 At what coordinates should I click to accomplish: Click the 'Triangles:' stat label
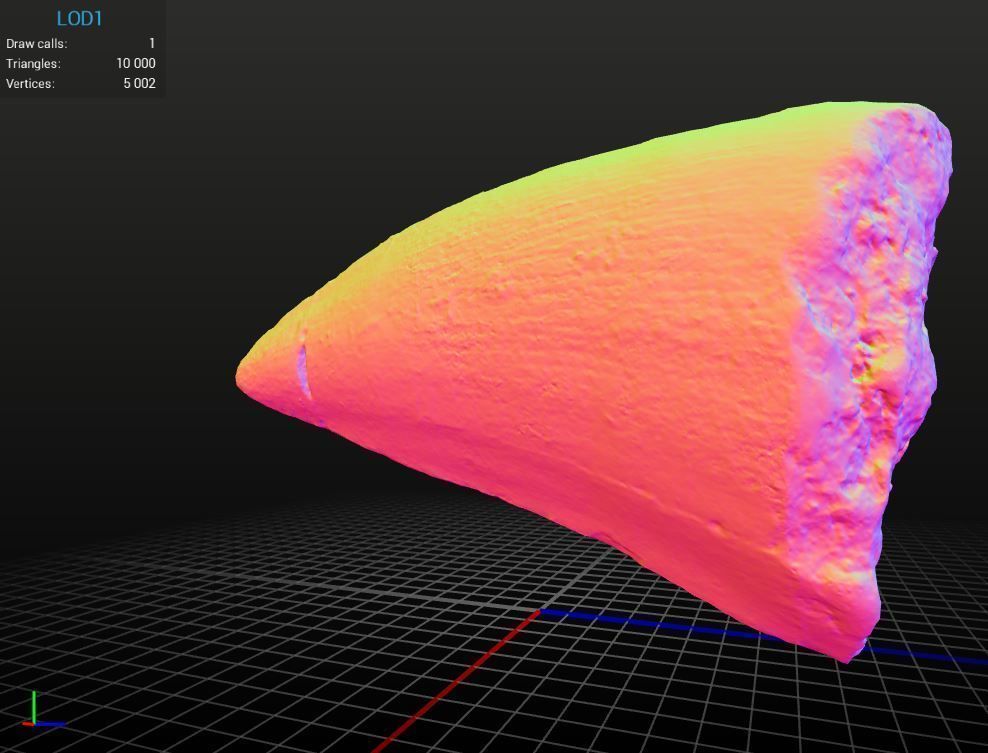[33, 64]
